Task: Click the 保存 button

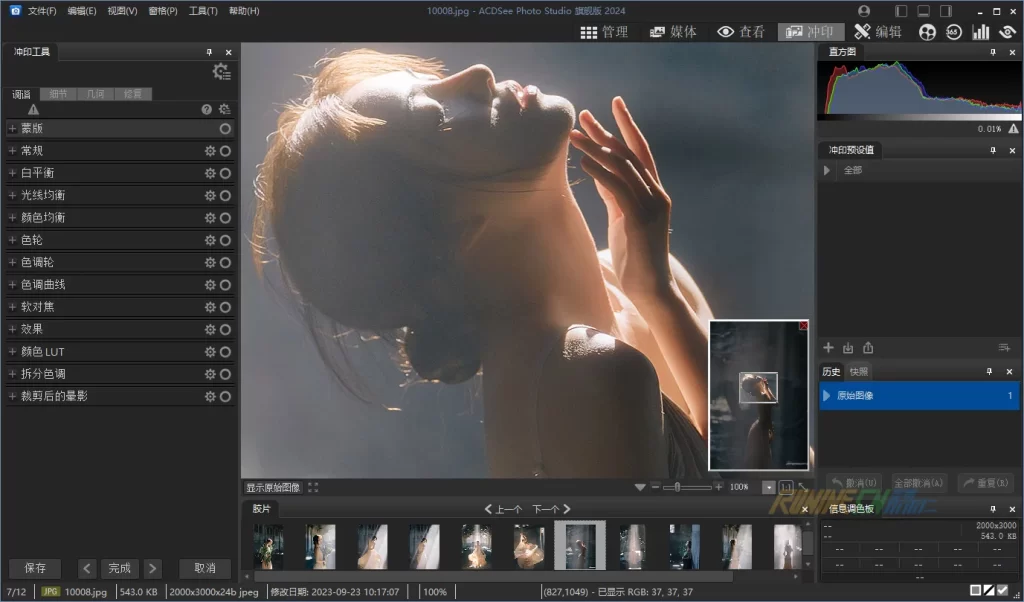Action: (35, 568)
